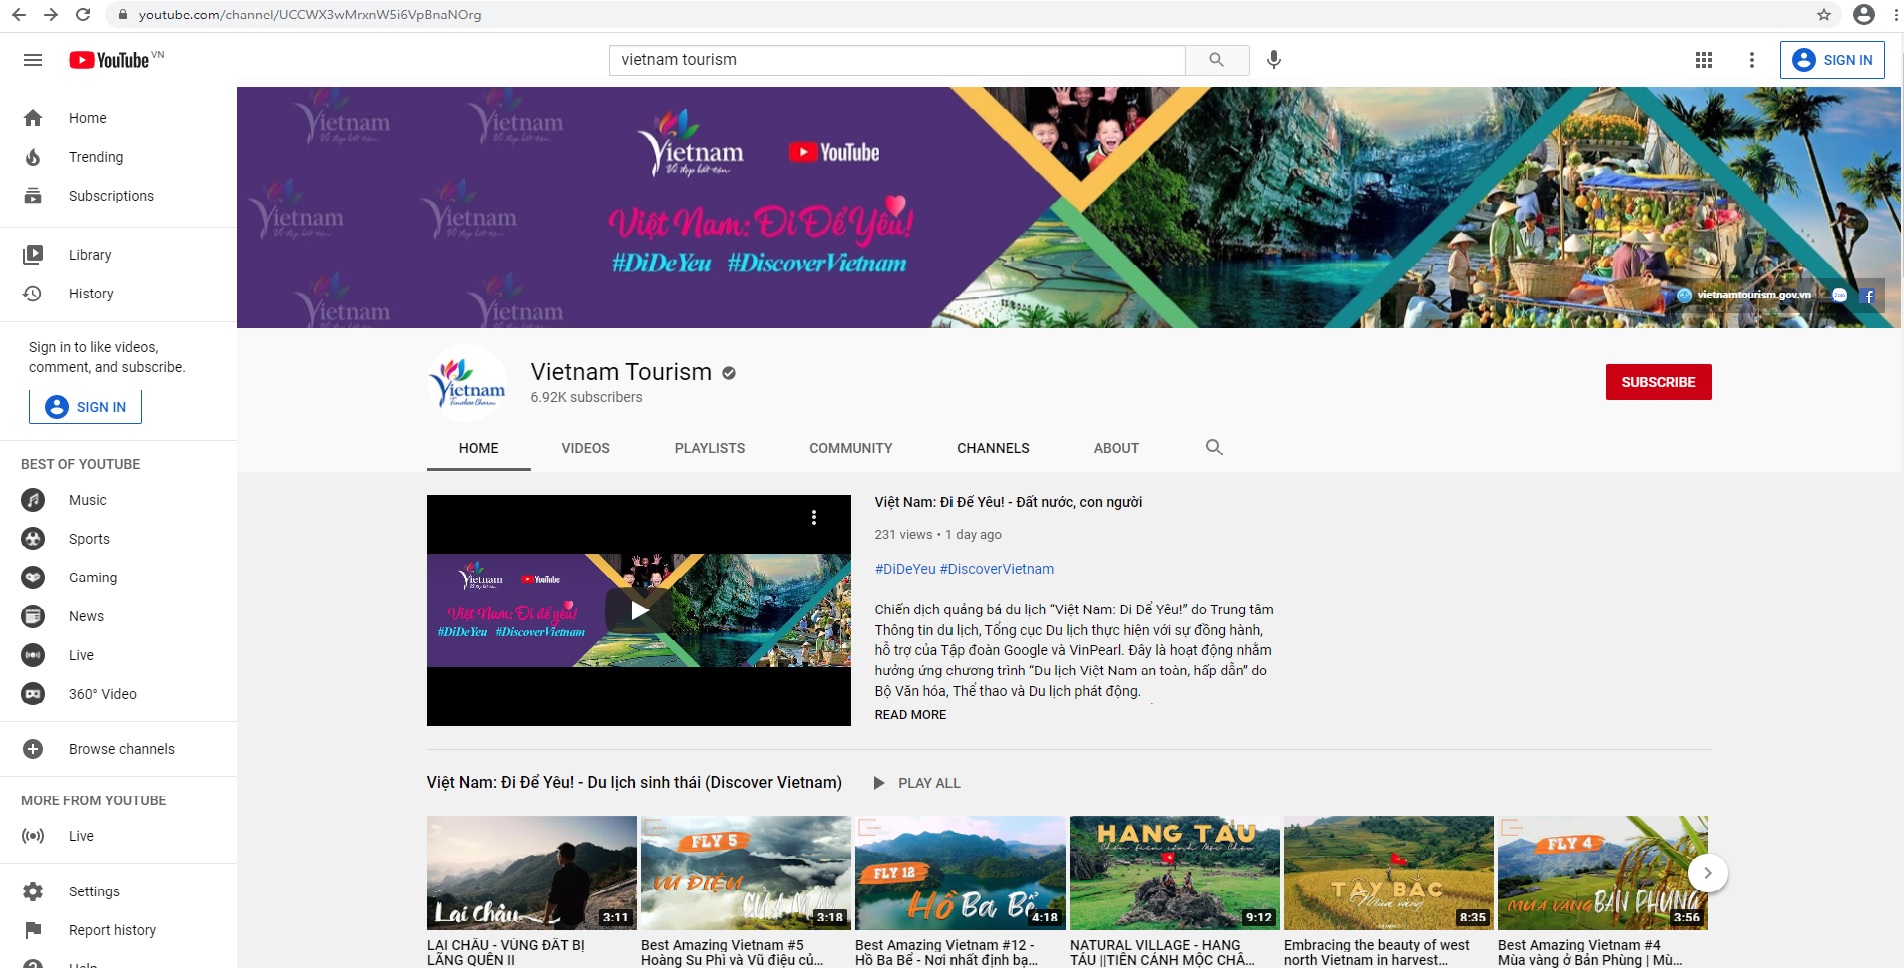This screenshot has width=1904, height=968.
Task: Open Hồ Ba Bể FLY 12 thumbnail
Action: (960, 874)
